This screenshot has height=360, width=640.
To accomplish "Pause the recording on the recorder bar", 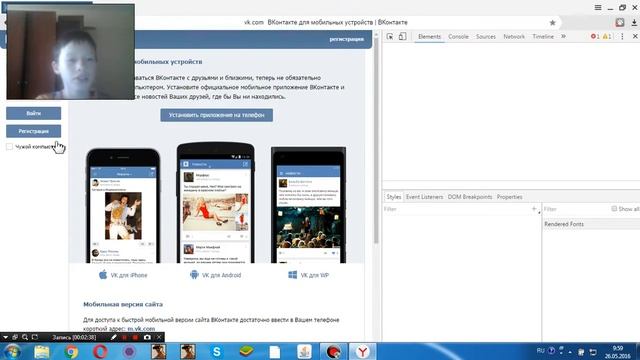I will pos(124,337).
